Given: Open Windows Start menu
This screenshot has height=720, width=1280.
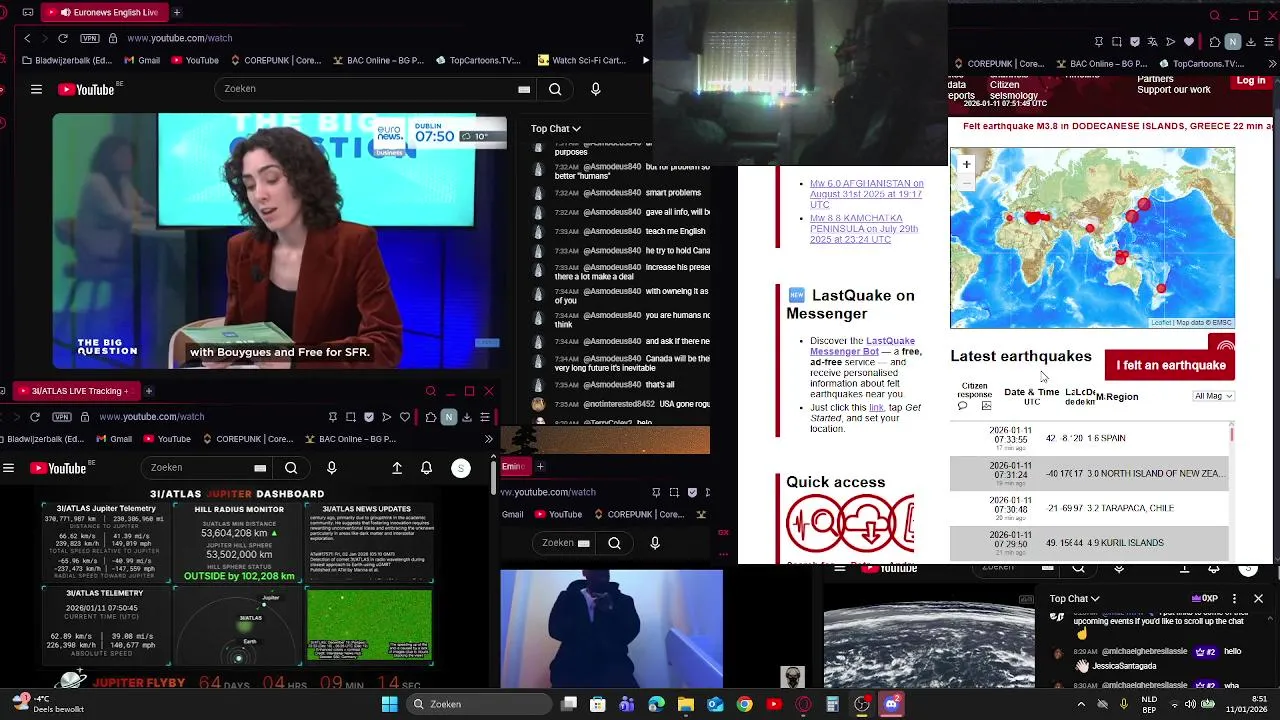Looking at the screenshot, I should (389, 704).
